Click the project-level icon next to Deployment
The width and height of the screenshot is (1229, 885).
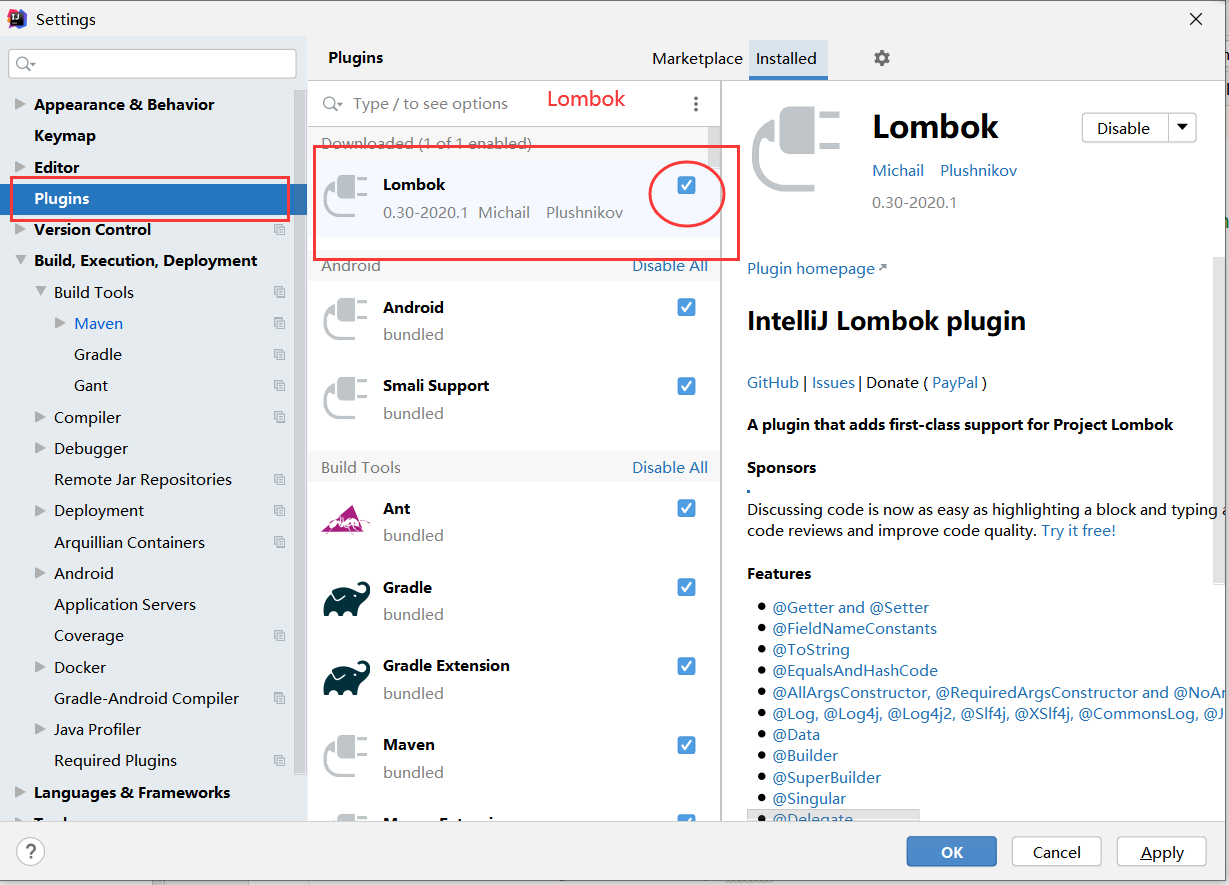[x=279, y=511]
